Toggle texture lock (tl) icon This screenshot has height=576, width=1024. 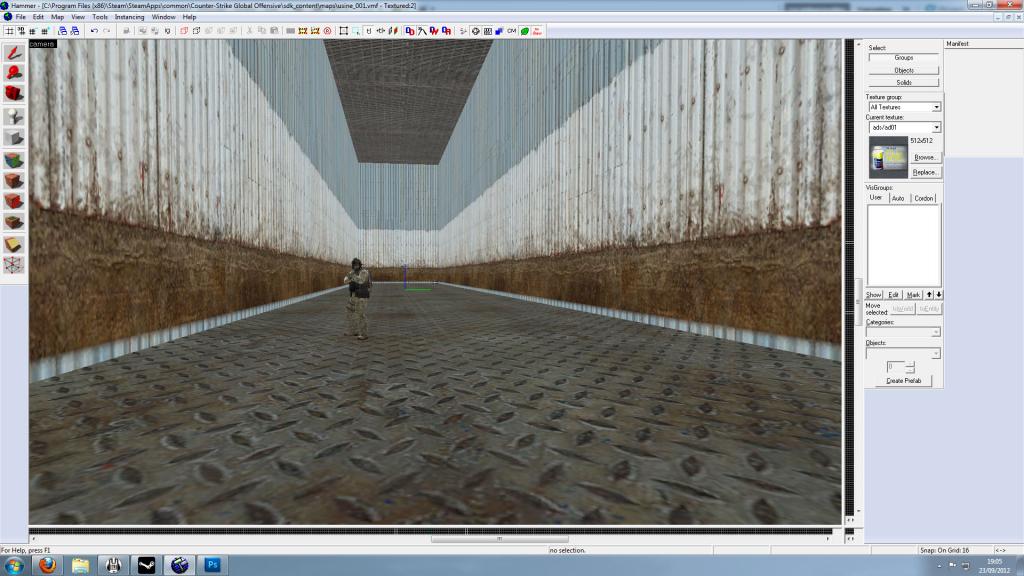tap(369, 31)
